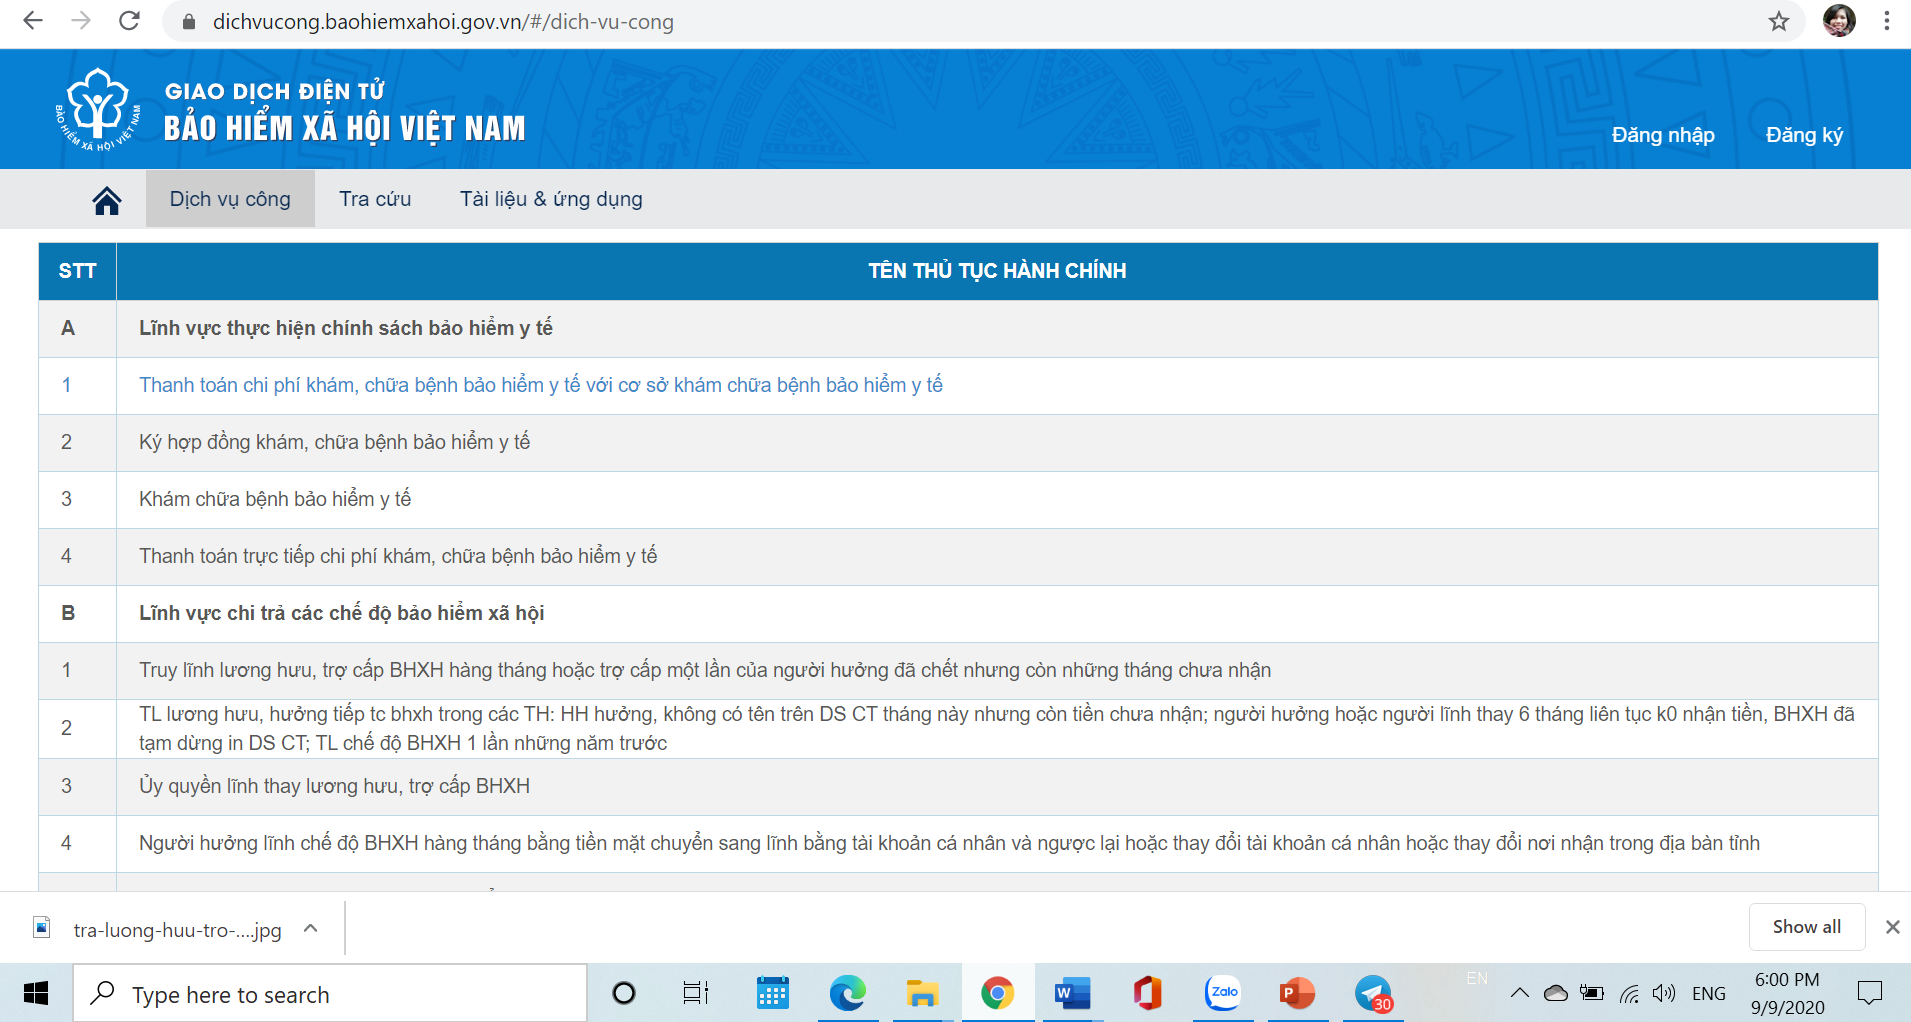Open the Chrome profile avatar
1911x1022 pixels.
click(1838, 21)
